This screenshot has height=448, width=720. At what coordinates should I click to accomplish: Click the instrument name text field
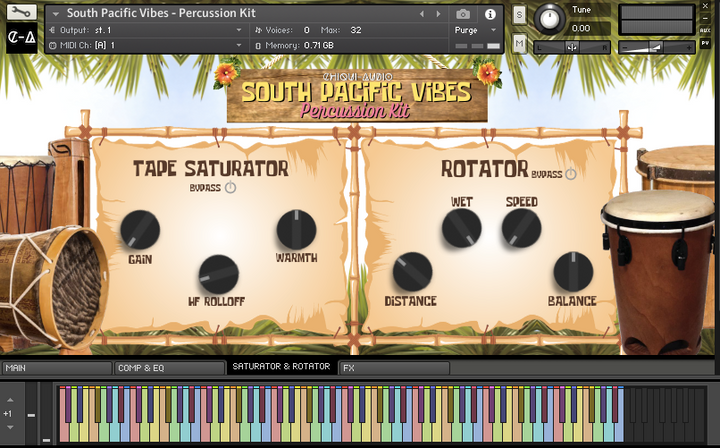point(161,13)
